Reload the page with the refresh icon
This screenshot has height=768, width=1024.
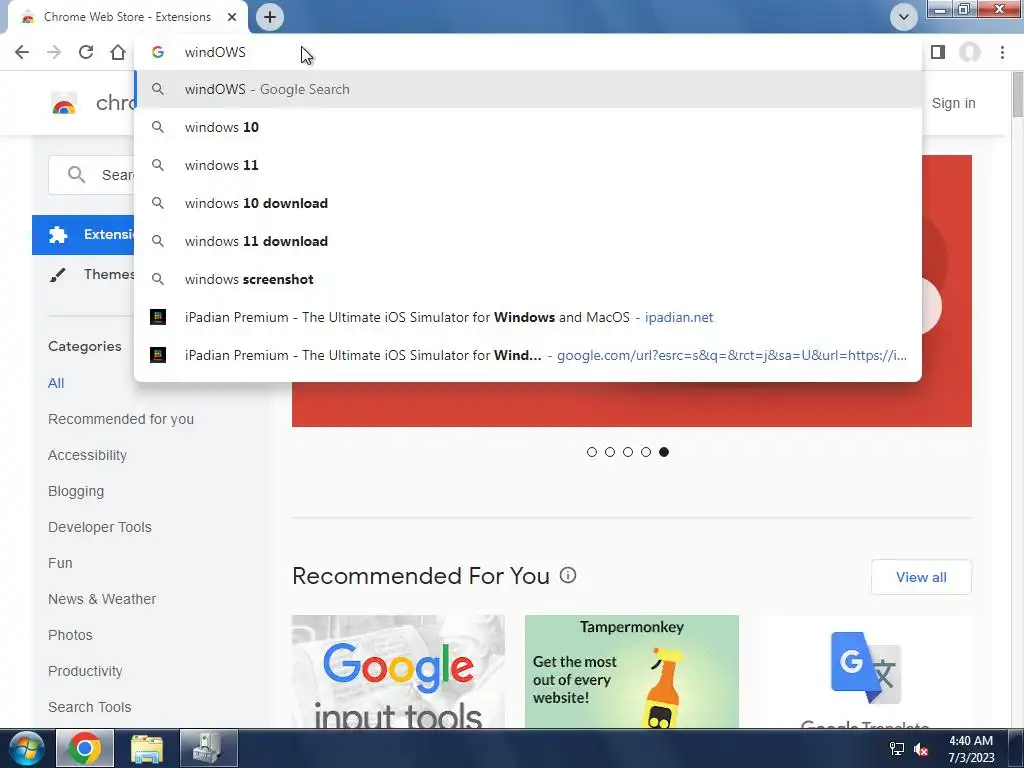point(86,52)
